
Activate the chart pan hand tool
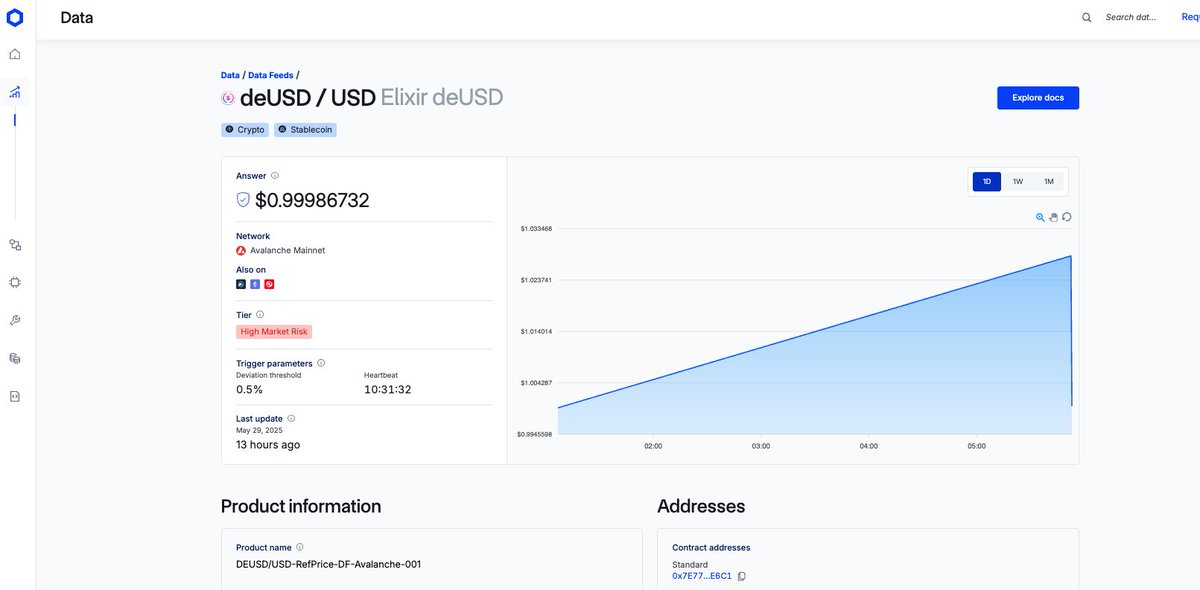[x=1053, y=217]
